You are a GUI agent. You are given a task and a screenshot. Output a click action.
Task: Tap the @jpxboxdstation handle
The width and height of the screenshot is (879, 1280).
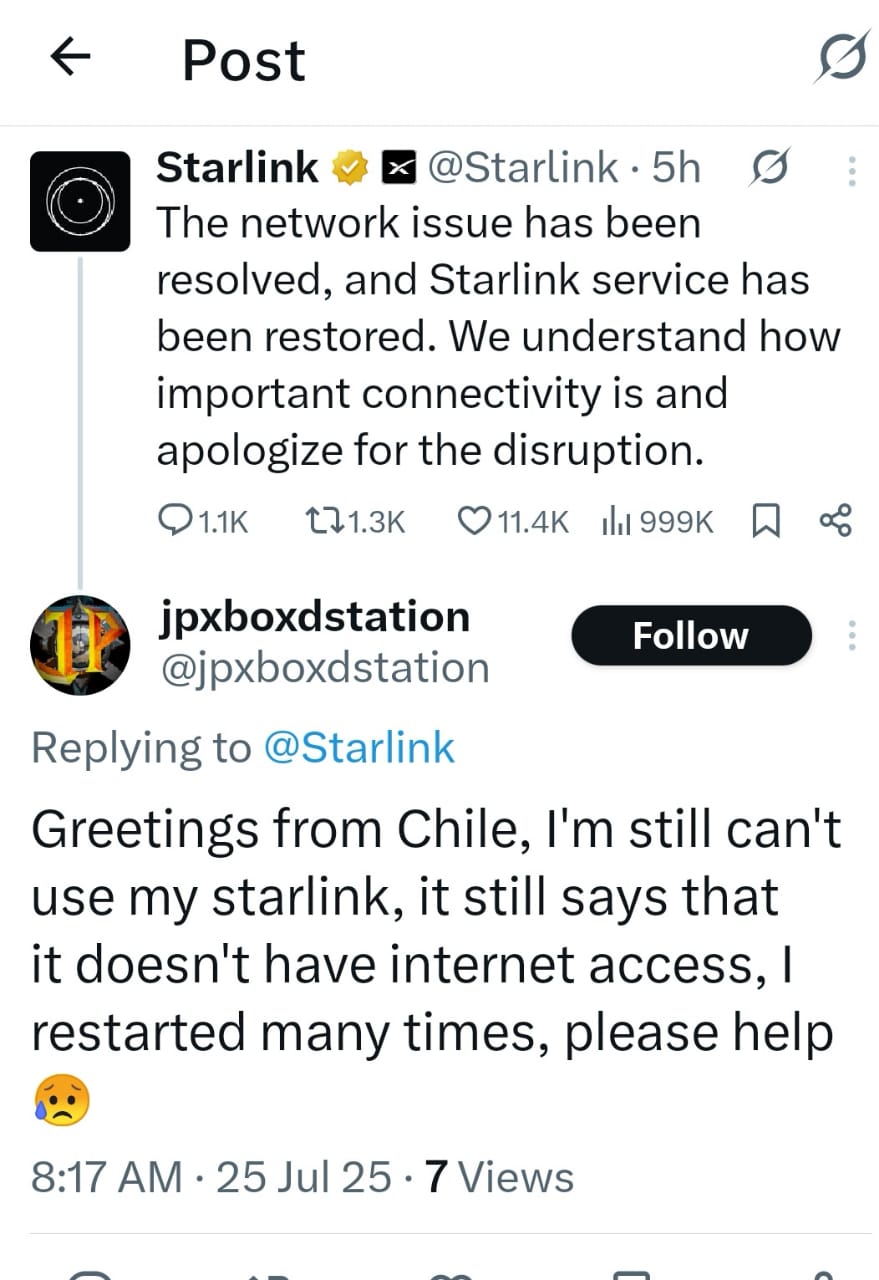[x=324, y=668]
